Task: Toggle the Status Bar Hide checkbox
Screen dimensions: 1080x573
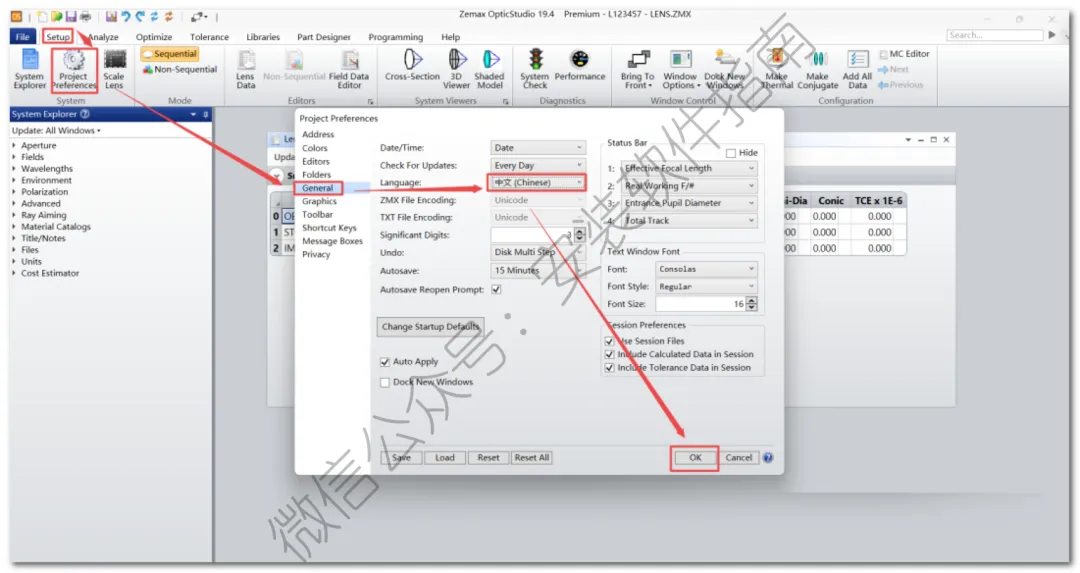Action: 731,153
